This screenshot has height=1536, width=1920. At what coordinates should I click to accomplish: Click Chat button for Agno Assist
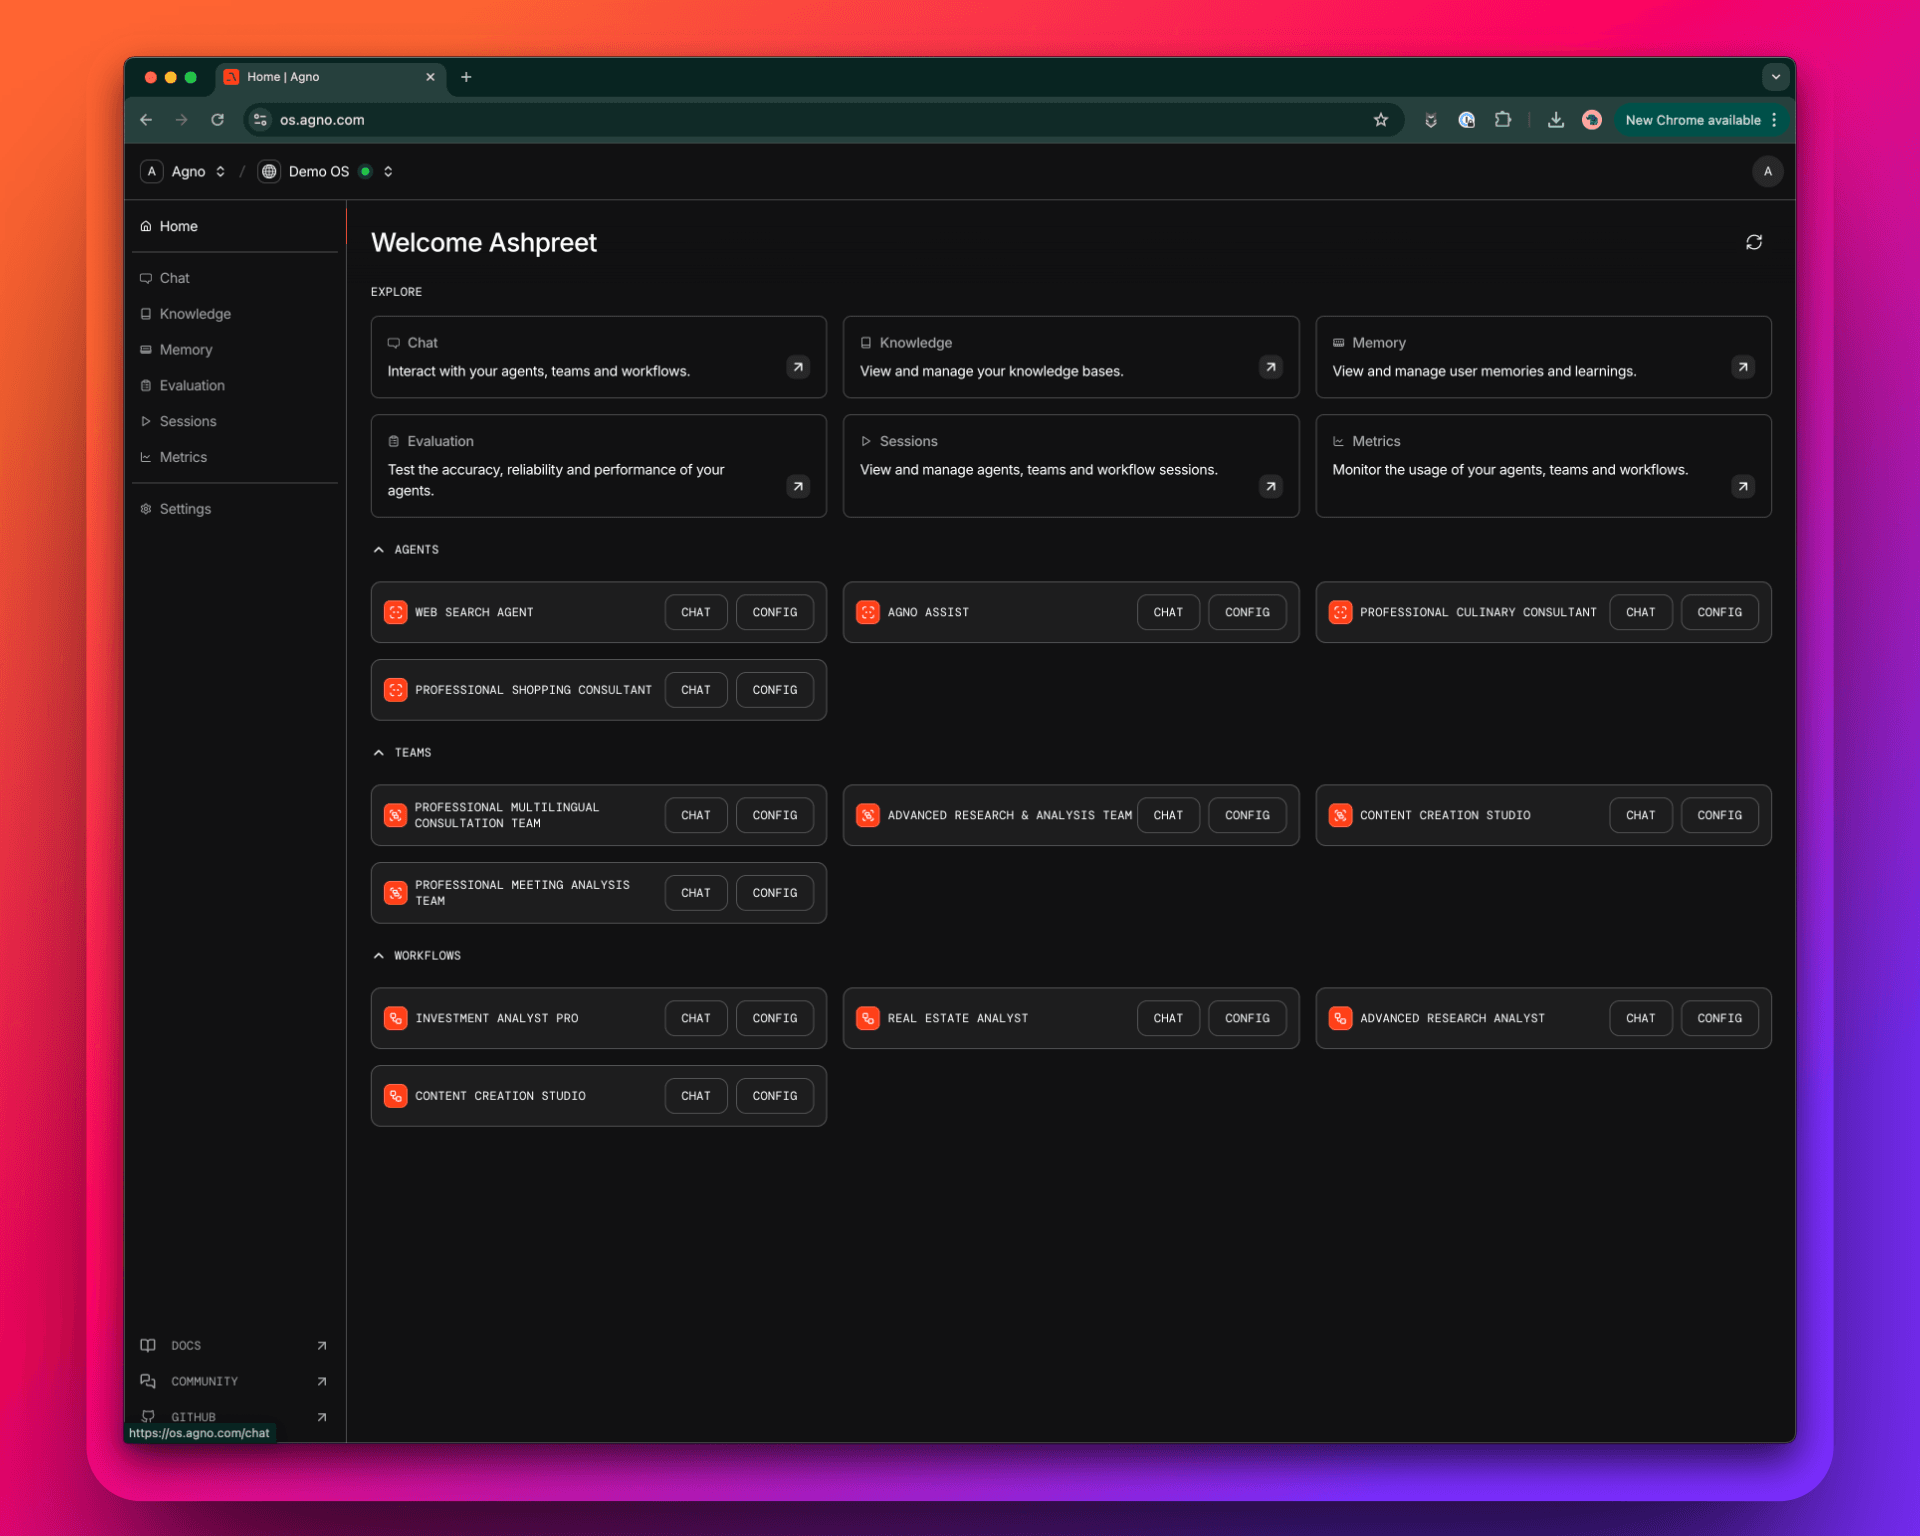(1167, 612)
